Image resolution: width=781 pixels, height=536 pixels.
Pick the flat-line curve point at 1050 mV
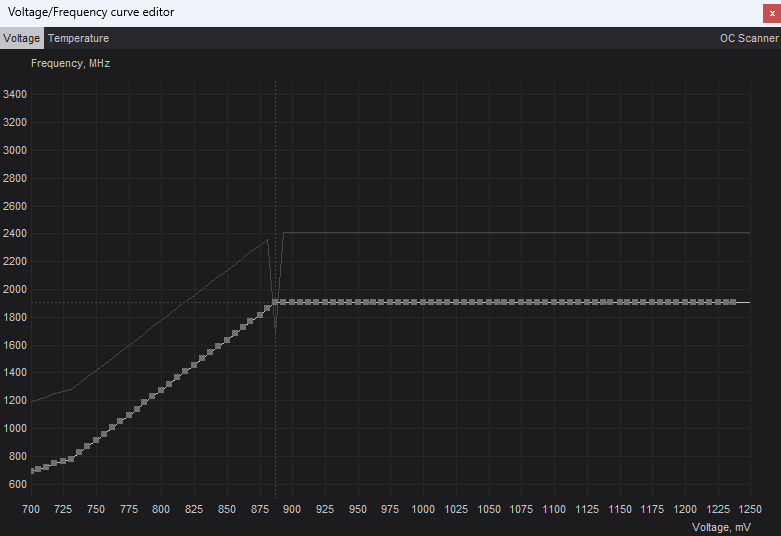click(x=488, y=302)
